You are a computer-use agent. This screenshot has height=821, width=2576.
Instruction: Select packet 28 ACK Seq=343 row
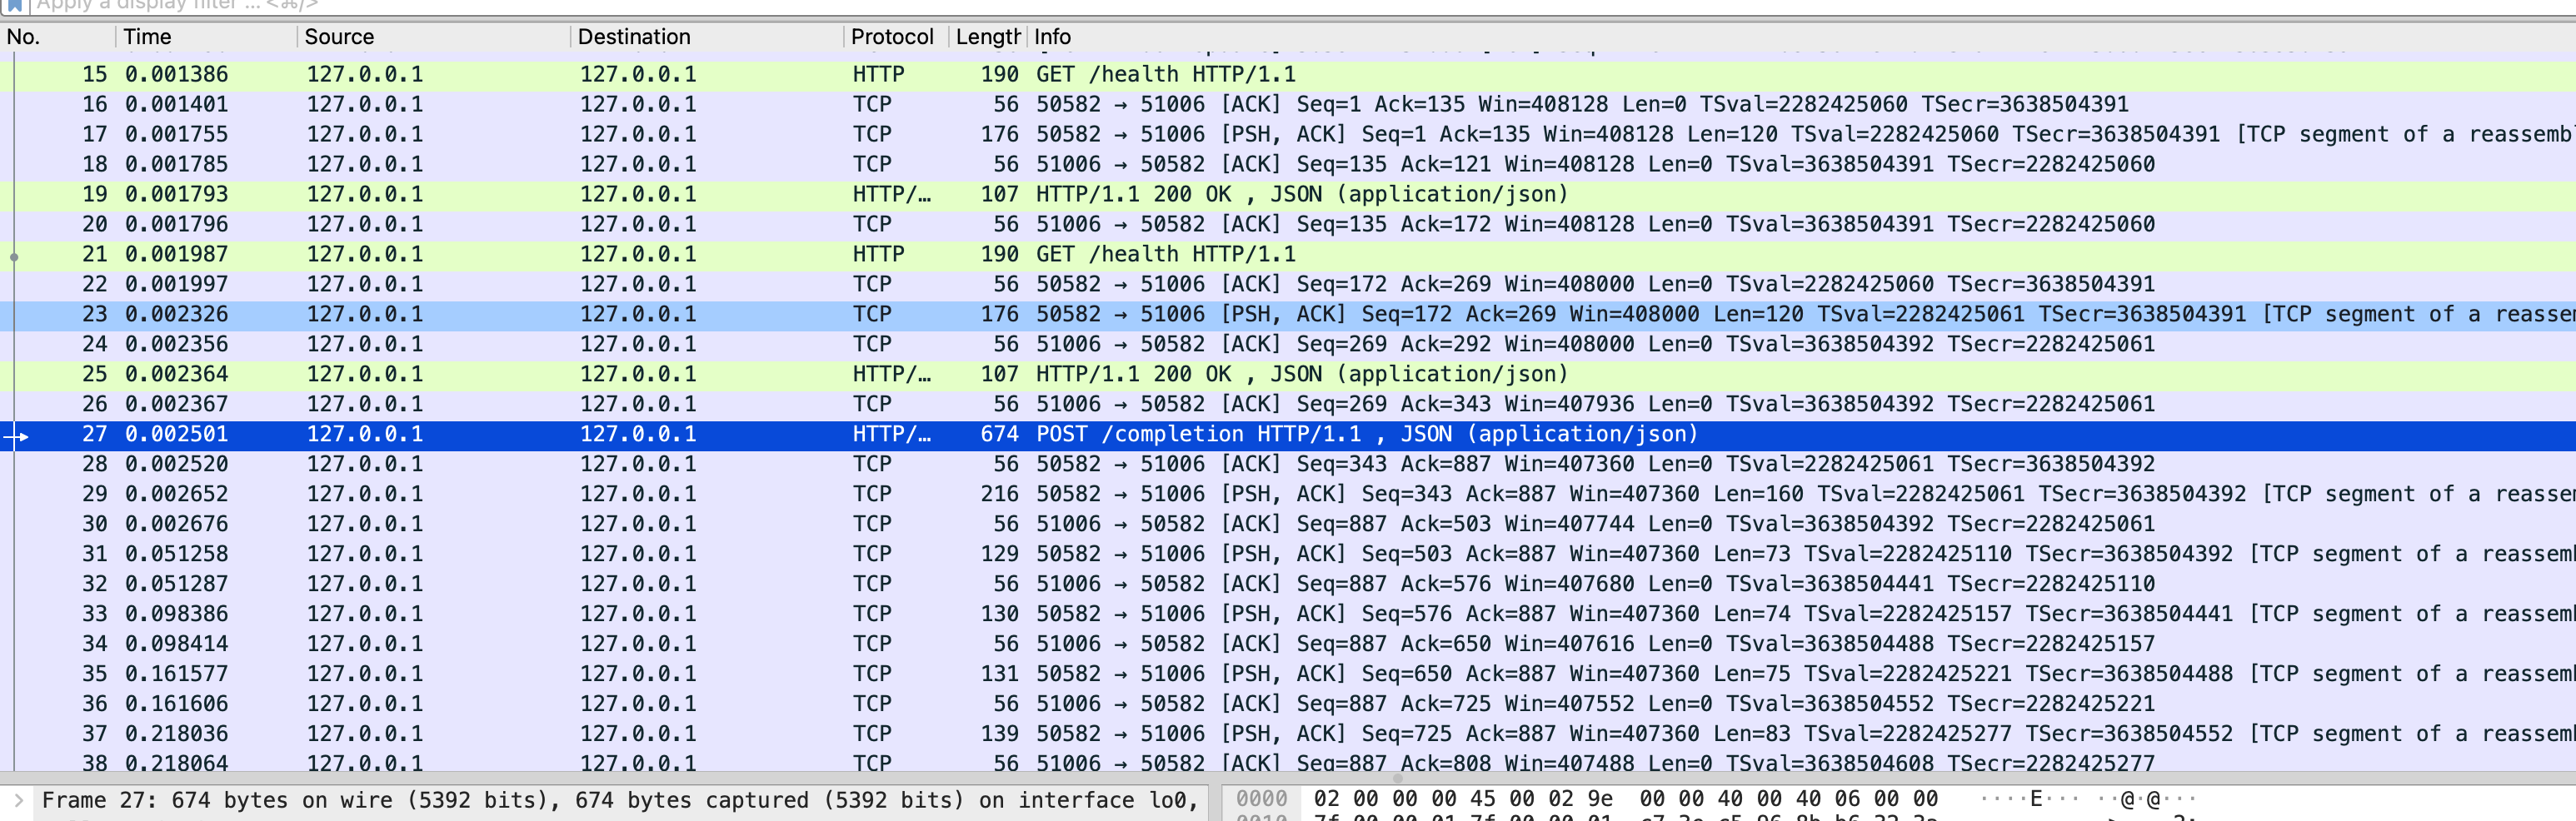coord(1288,465)
